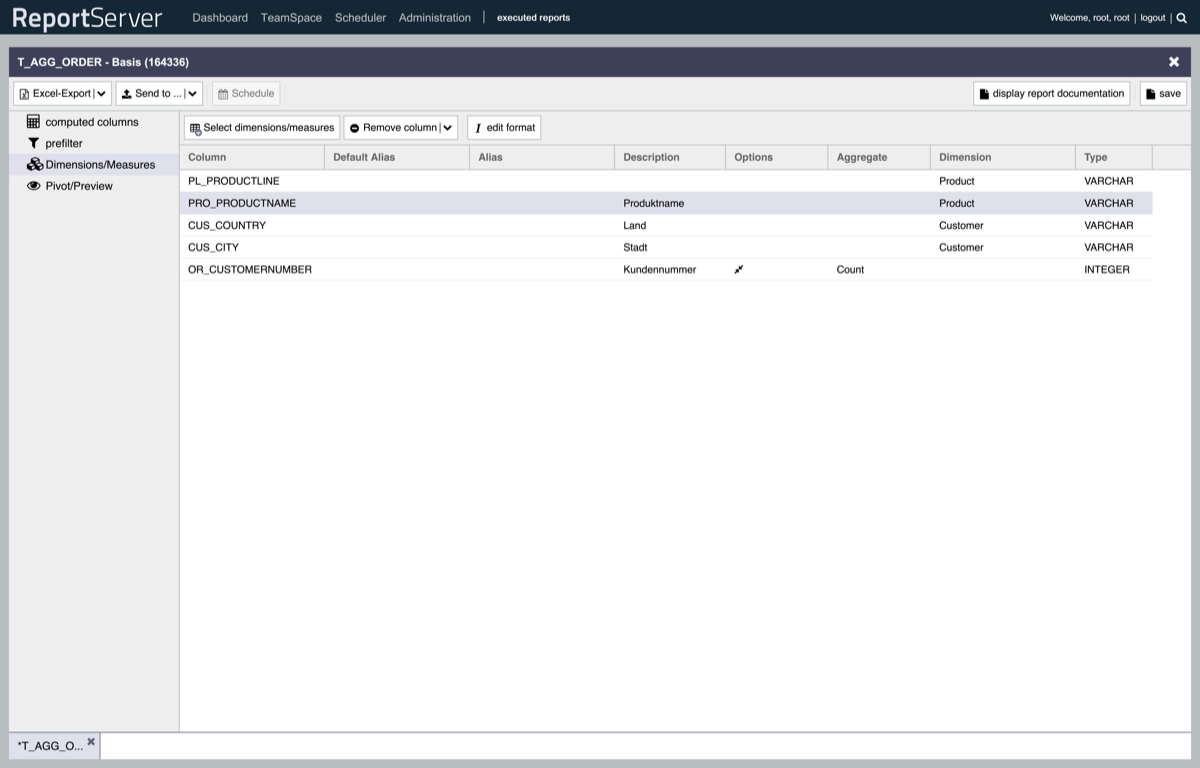Screen dimensions: 1200x768
Task: Save the report
Action: (1163, 93)
